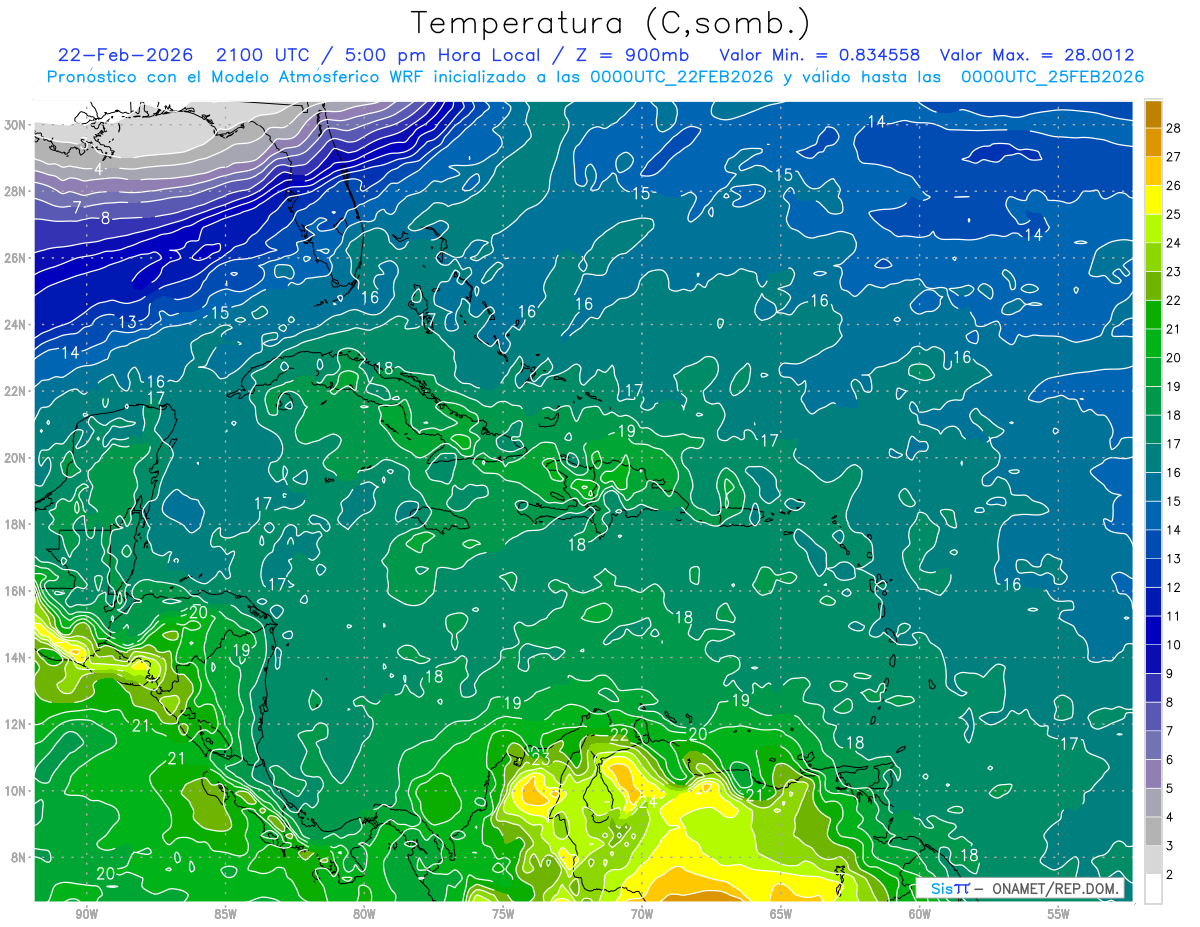Select the date text "22-Feb-2026"
This screenshot has height=927, width=1200.
[x=128, y=55]
